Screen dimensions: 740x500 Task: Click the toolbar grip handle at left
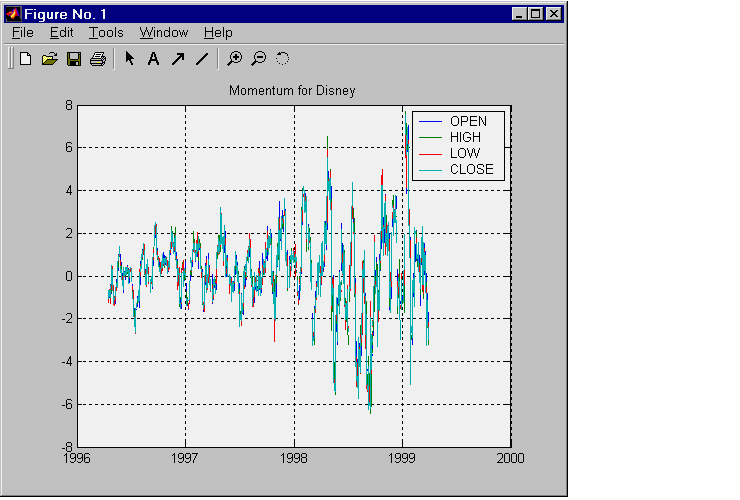tap(10, 59)
